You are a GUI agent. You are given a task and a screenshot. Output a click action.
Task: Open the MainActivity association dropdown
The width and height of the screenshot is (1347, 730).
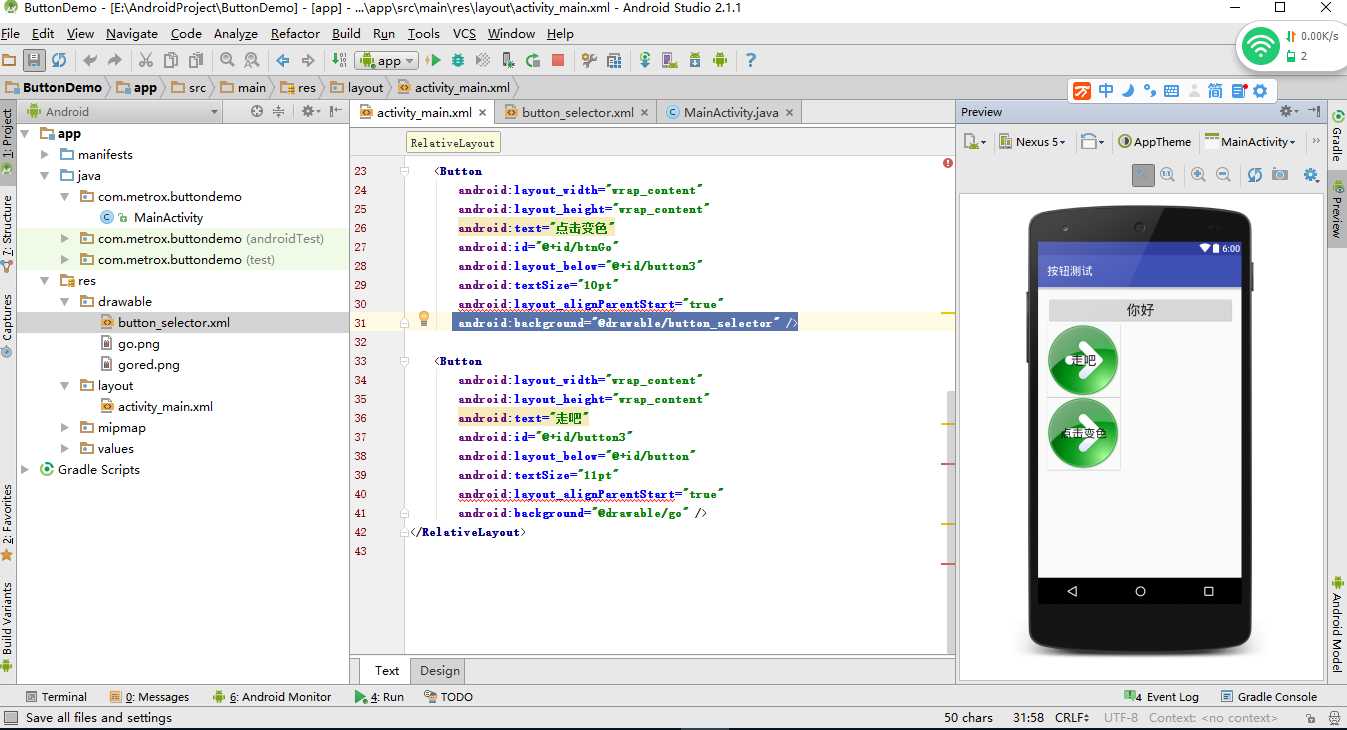(1251, 142)
